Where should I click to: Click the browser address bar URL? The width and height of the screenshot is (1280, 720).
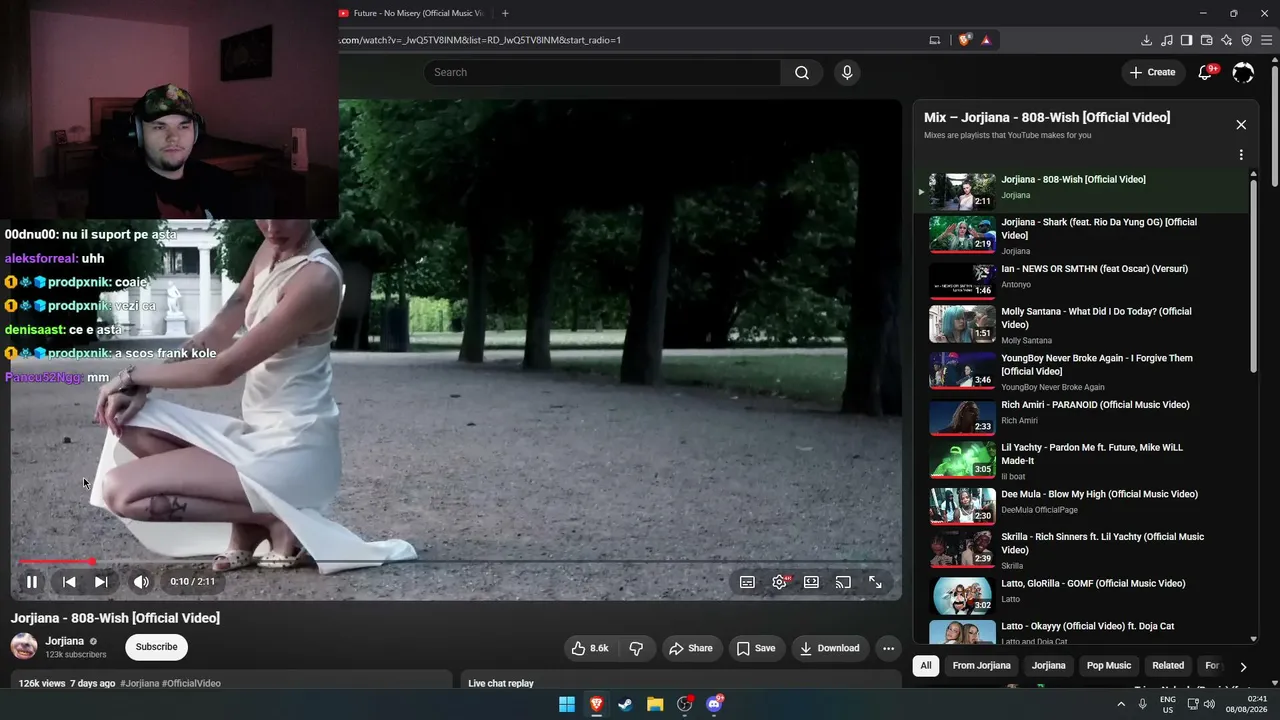480,40
